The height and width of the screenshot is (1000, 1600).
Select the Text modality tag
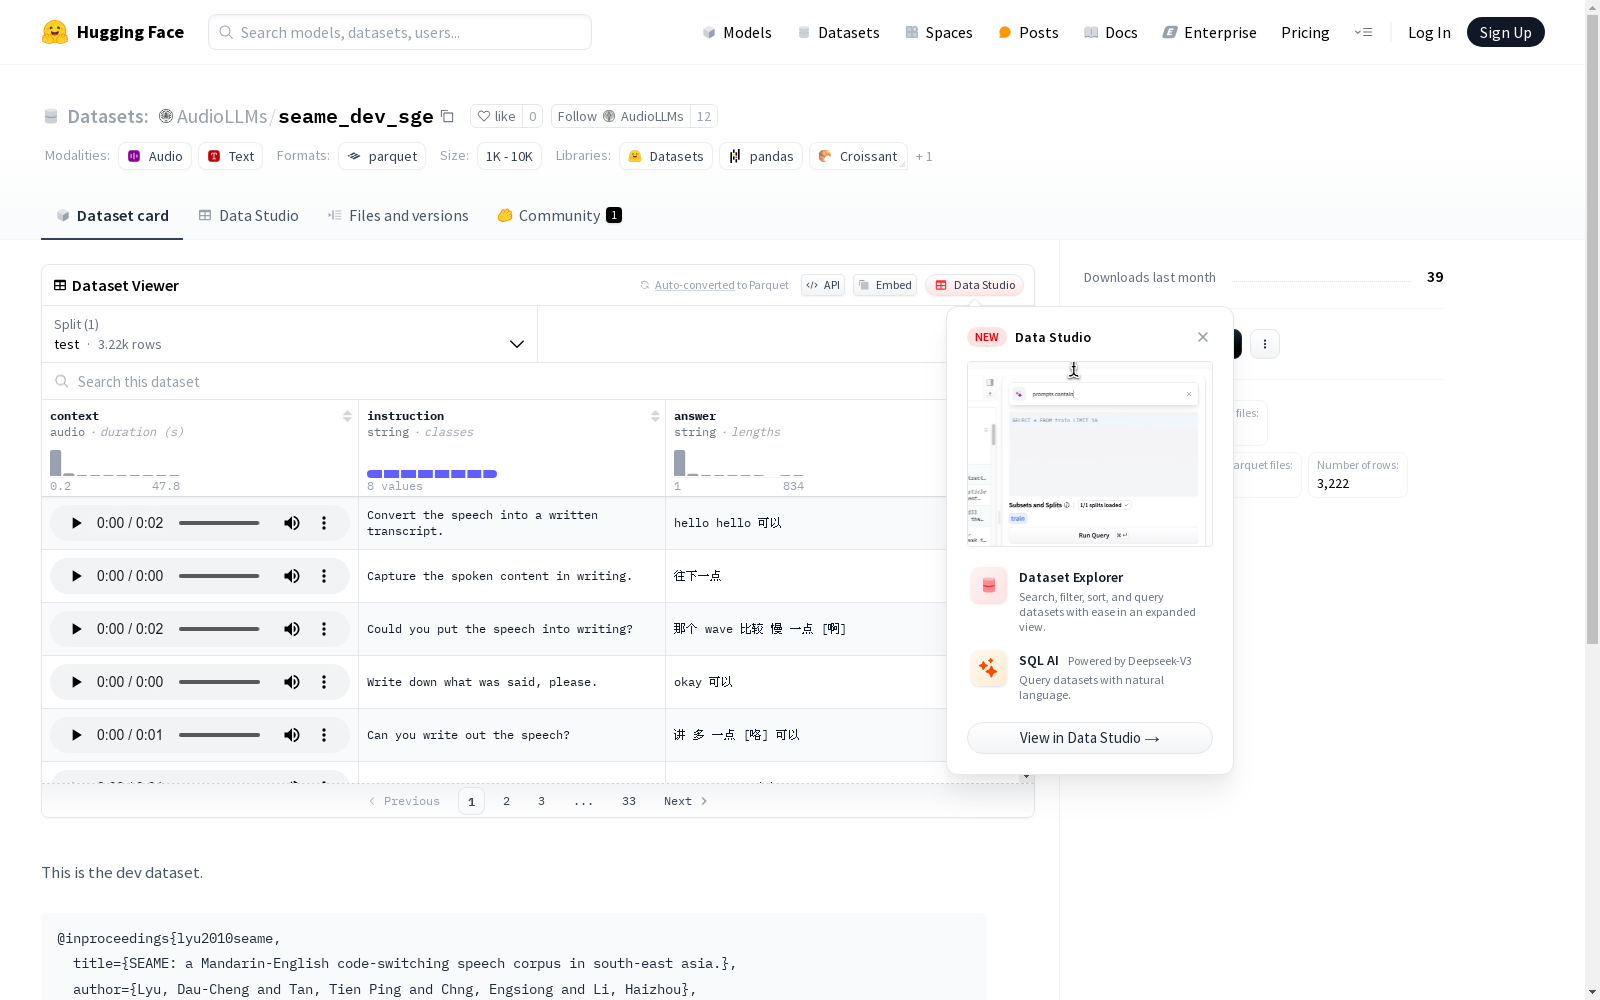(x=231, y=156)
